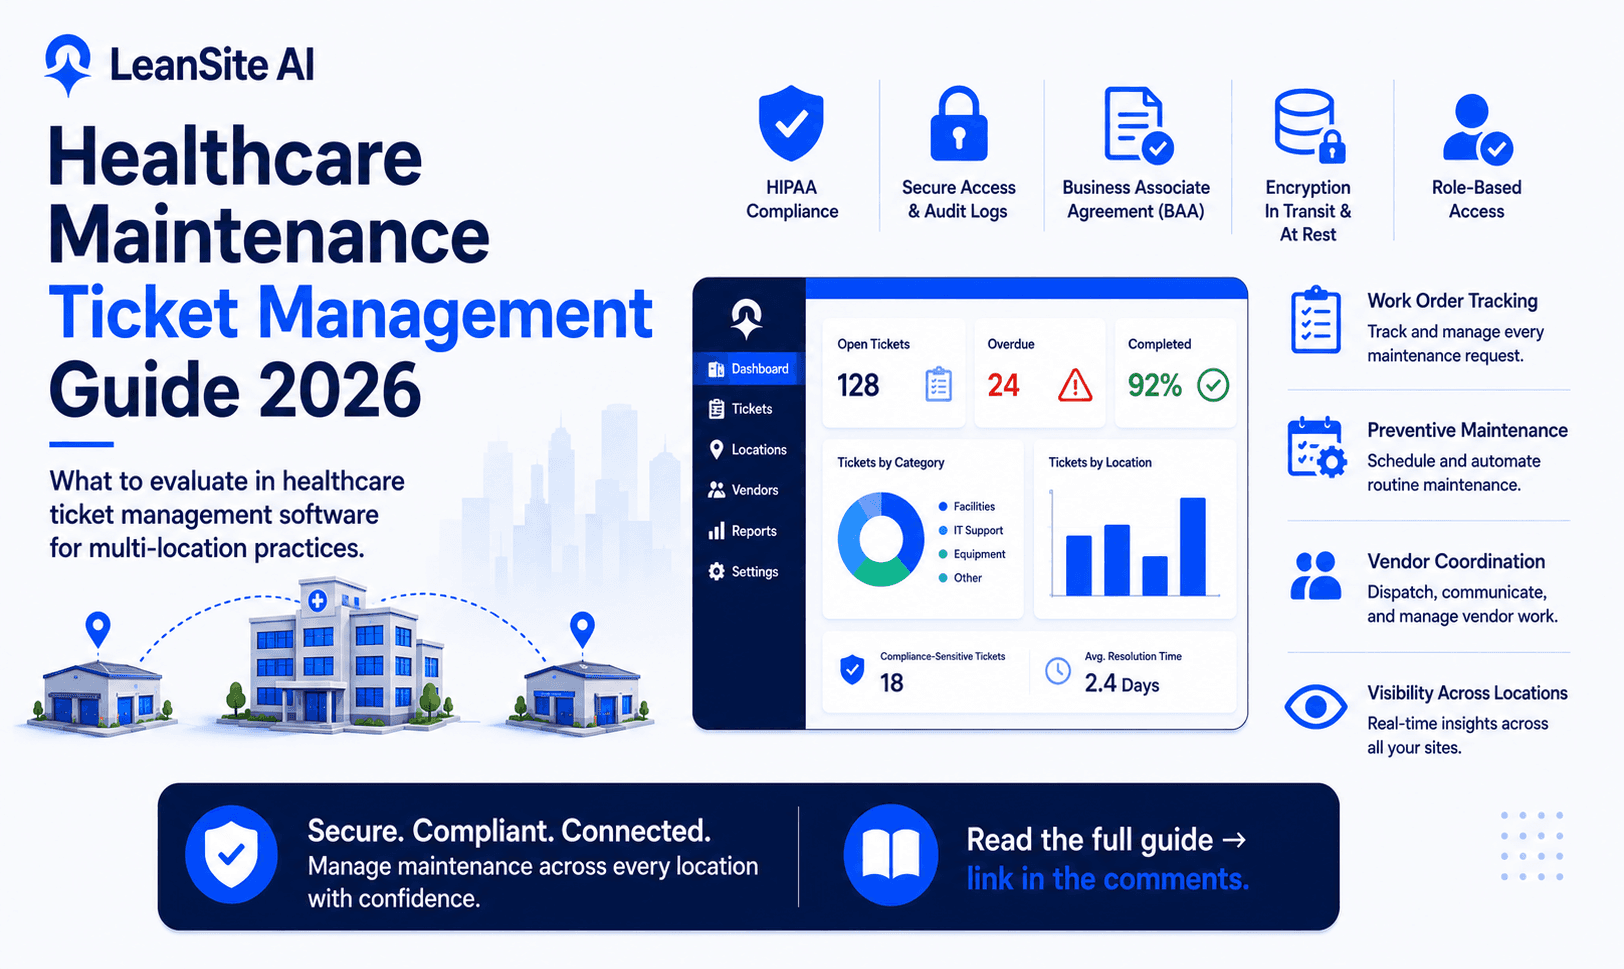
Task: Select the IT Support legend dot
Action: [943, 530]
